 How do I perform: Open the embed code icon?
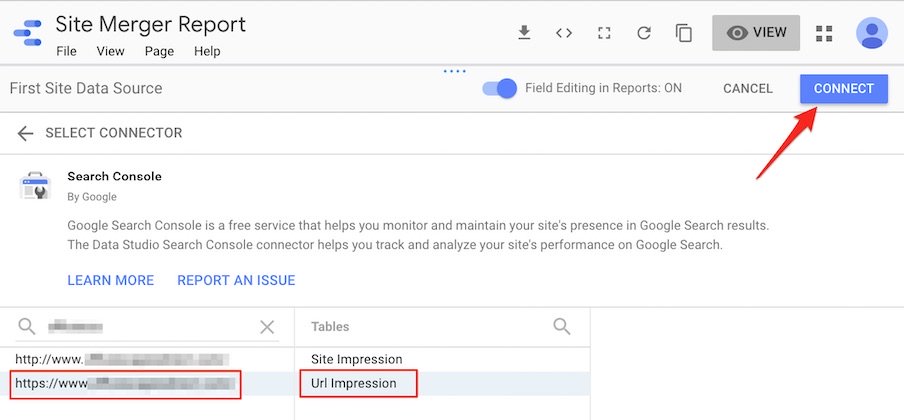click(x=564, y=33)
